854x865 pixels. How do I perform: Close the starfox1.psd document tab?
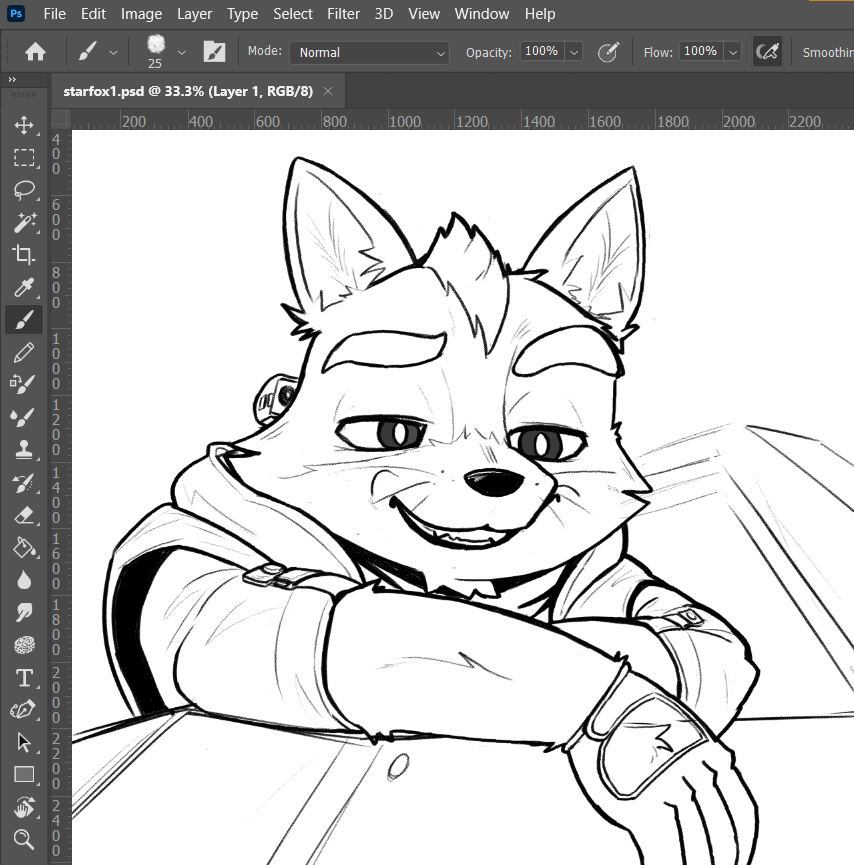[328, 91]
